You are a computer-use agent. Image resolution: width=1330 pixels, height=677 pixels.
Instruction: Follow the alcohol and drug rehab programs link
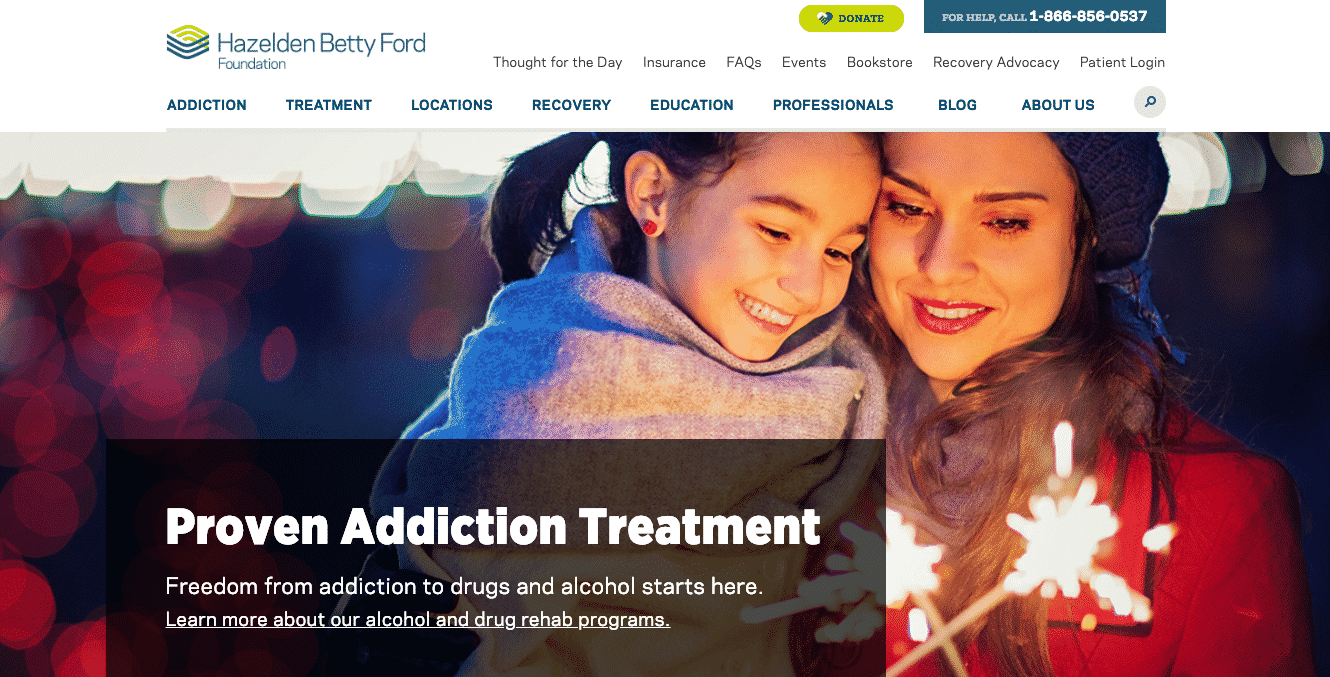click(418, 620)
